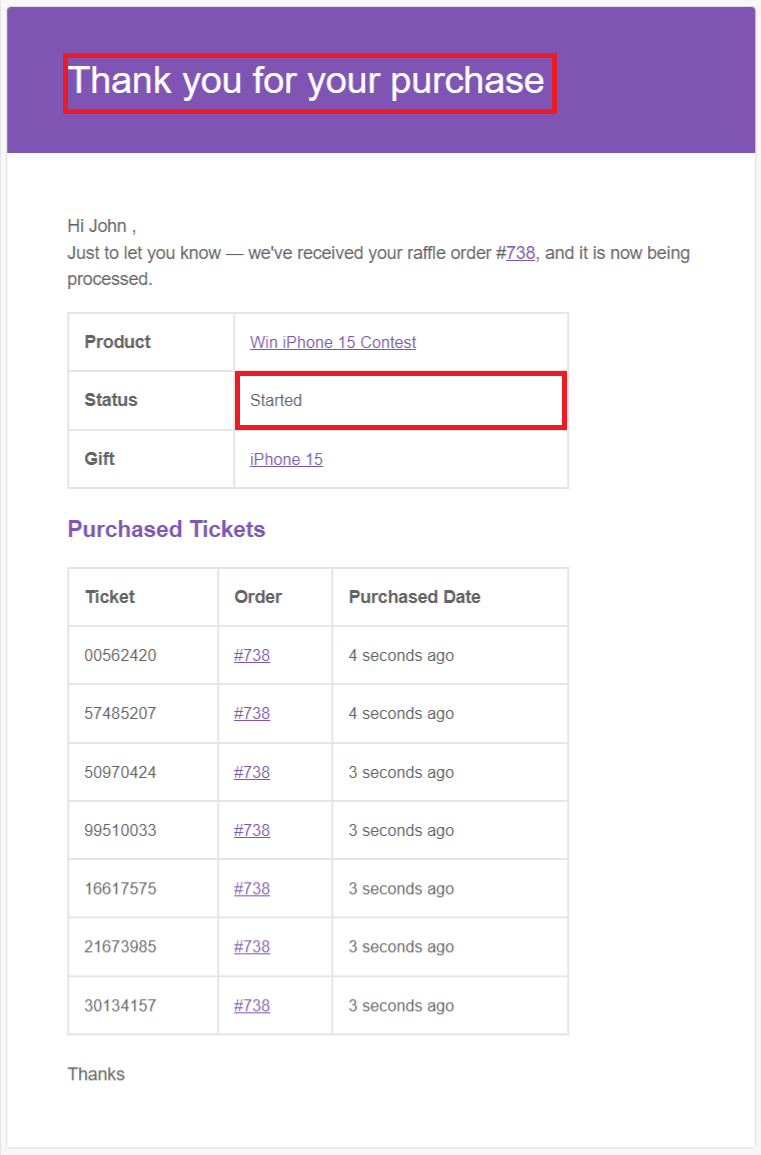
Task: Open the Win iPhone 15 Contest product link
Action: pos(332,342)
